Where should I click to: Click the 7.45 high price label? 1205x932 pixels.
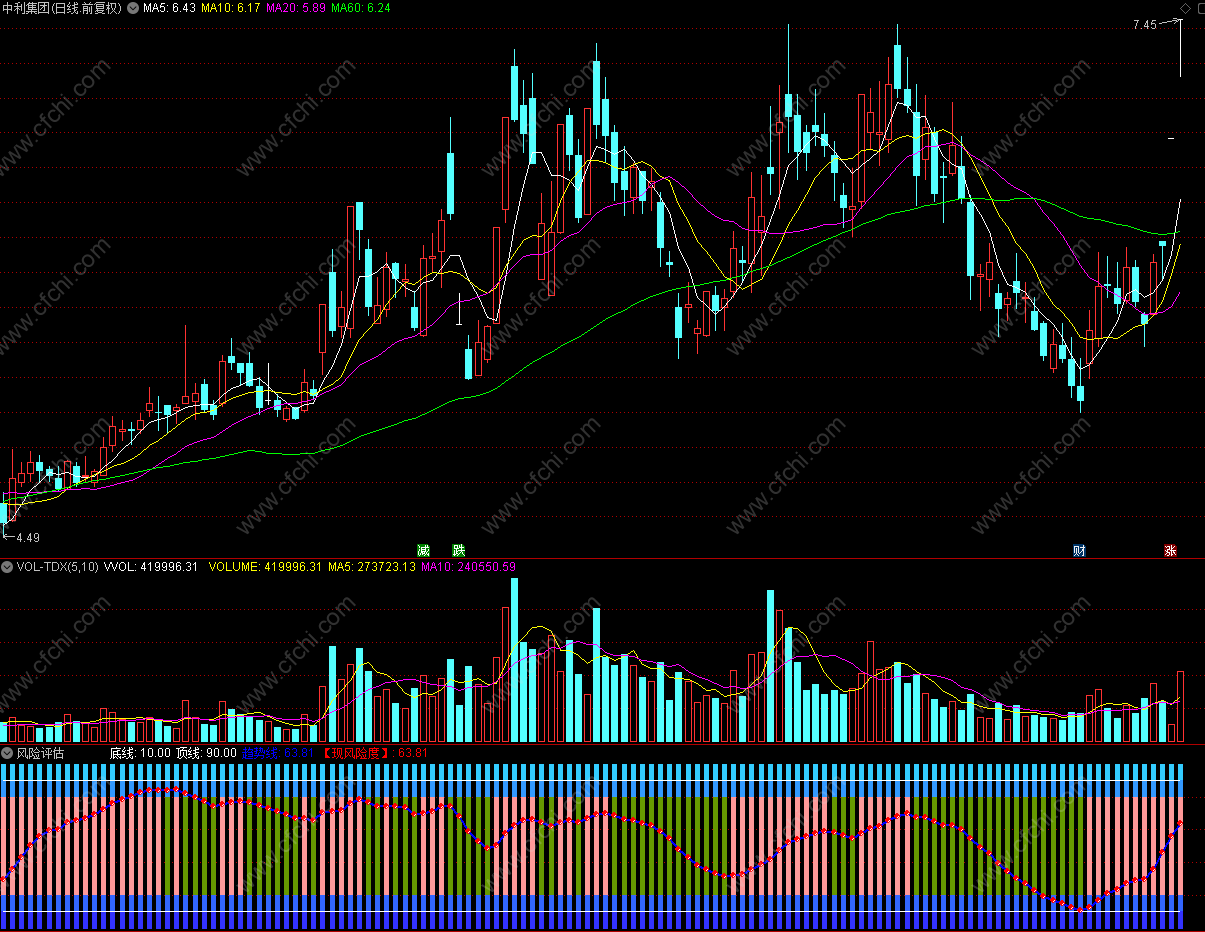click(x=1144, y=24)
